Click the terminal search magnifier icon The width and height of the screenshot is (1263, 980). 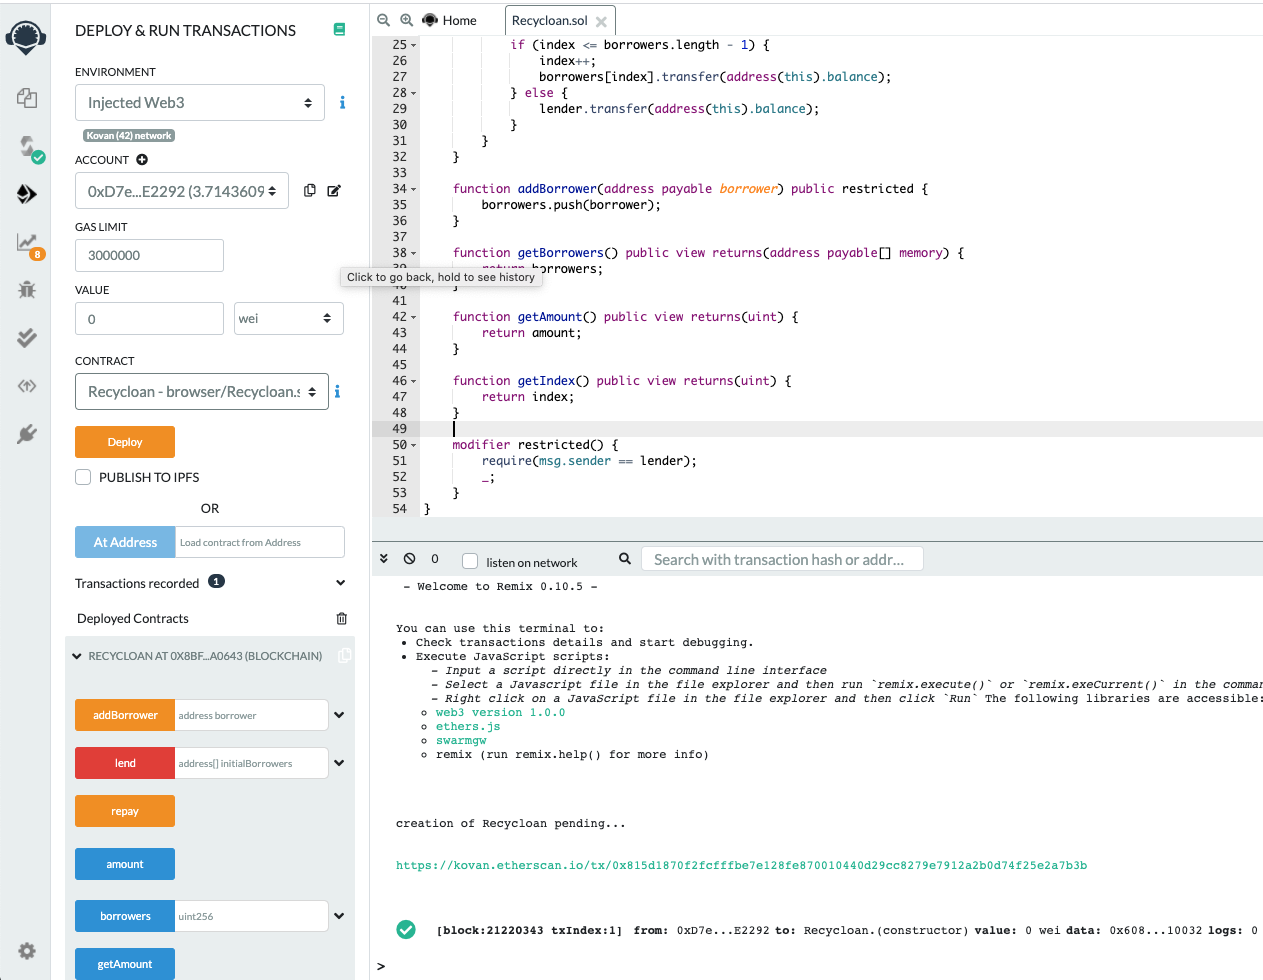click(625, 558)
